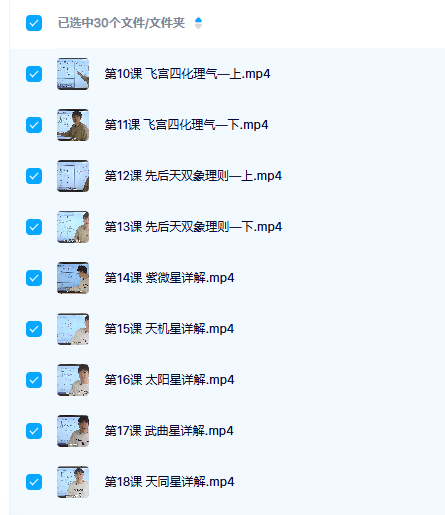Open file 第16课 太阳星详解.mp4
The width and height of the screenshot is (445, 515).
169,380
